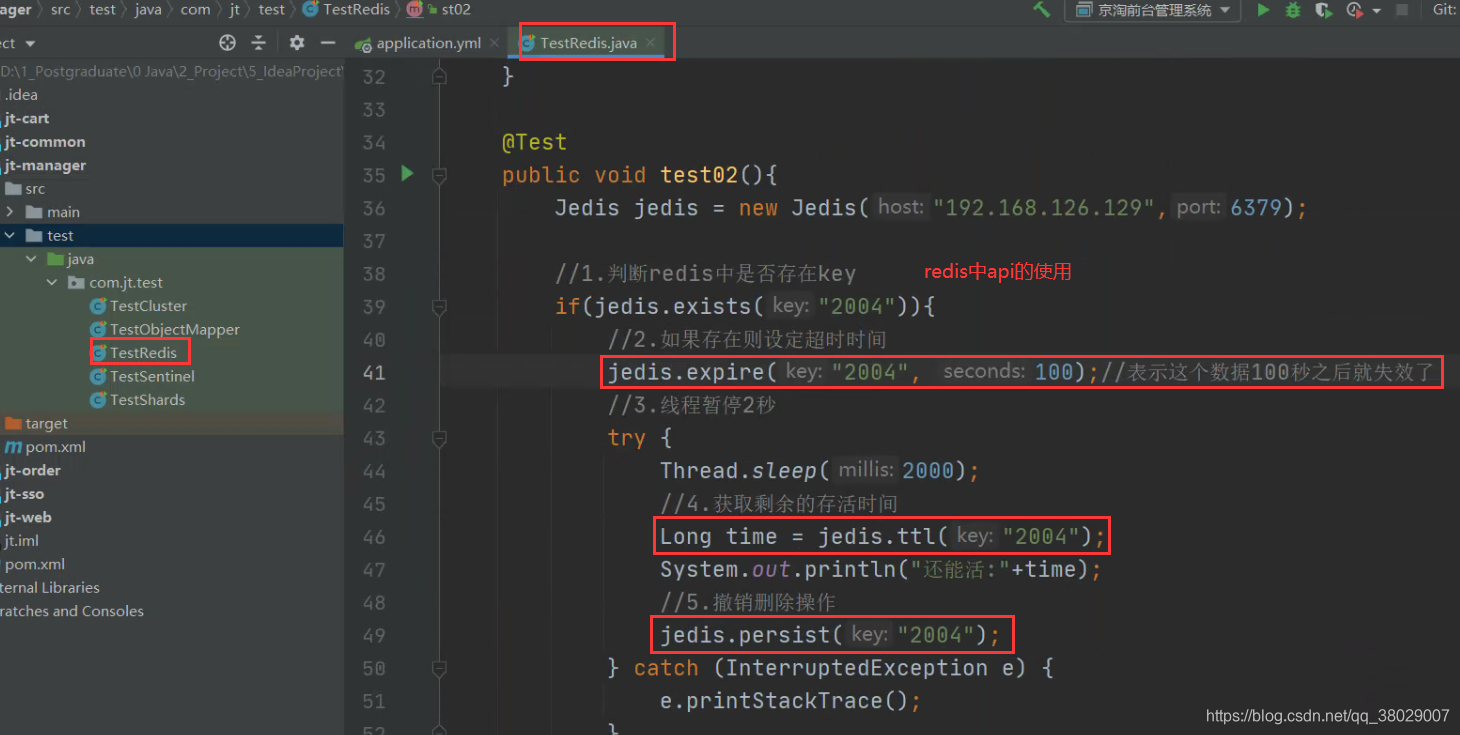The width and height of the screenshot is (1460, 735).
Task: Expand the main folder in project tree
Action: coord(10,212)
